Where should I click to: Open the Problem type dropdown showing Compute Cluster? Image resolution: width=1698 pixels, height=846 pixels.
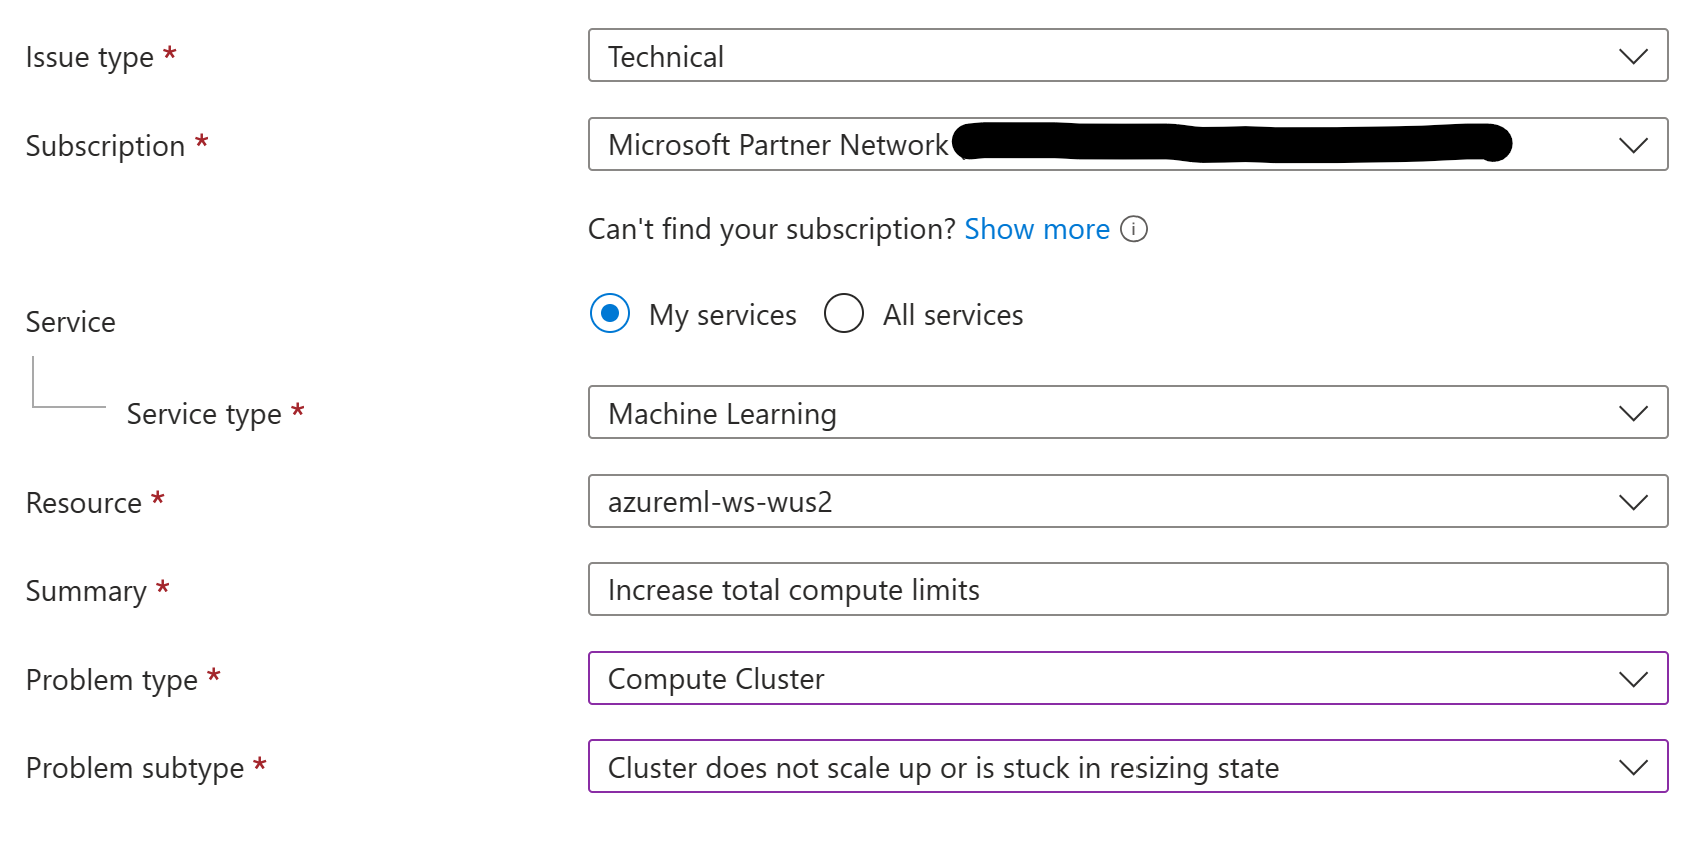click(x=1128, y=678)
